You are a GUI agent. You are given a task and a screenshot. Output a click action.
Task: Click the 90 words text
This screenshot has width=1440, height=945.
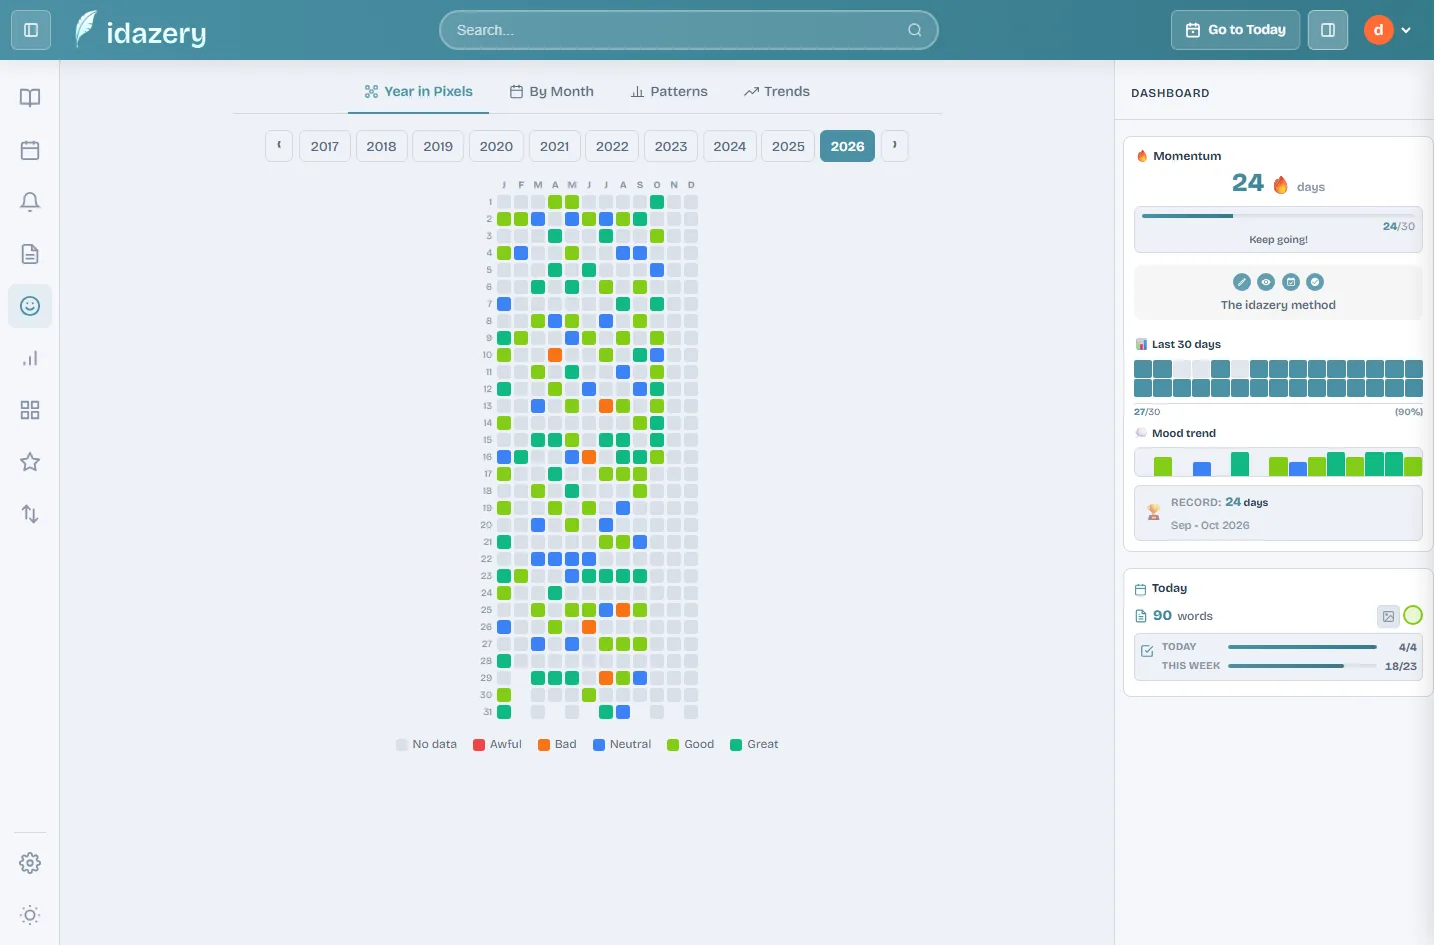click(1183, 616)
